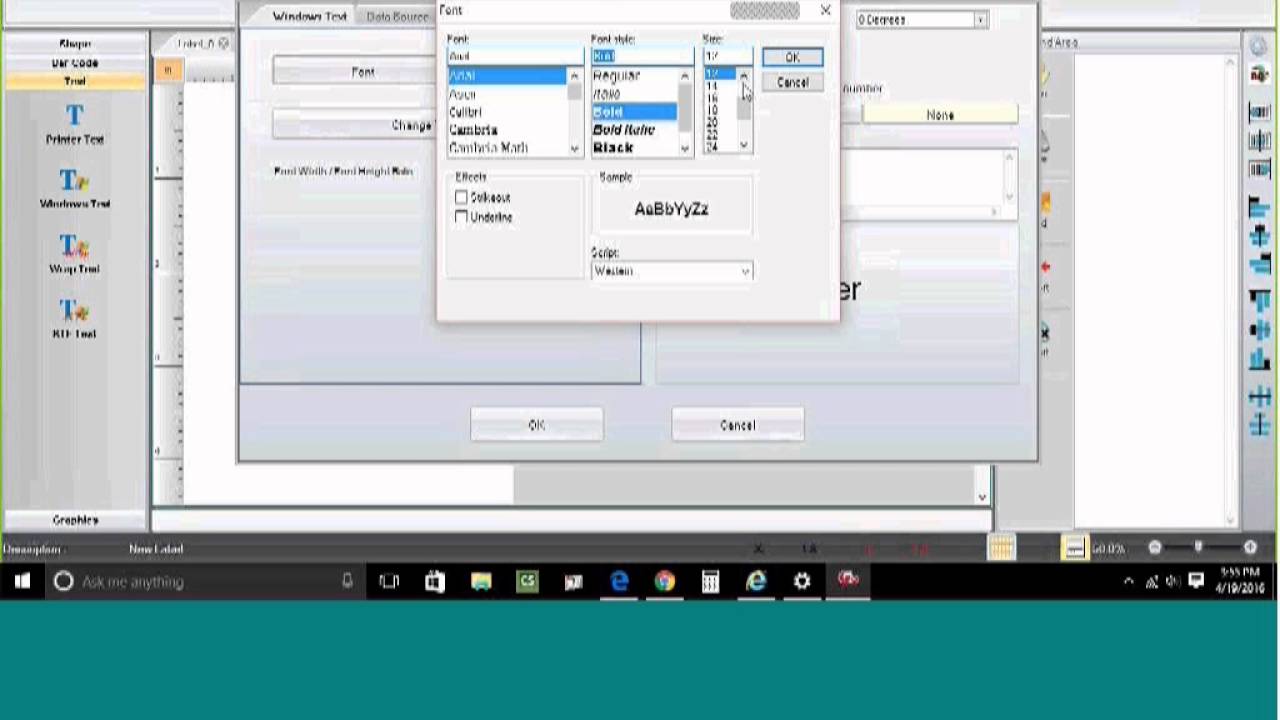Click the zoom in plus icon
1280x720 pixels.
tap(1250, 547)
